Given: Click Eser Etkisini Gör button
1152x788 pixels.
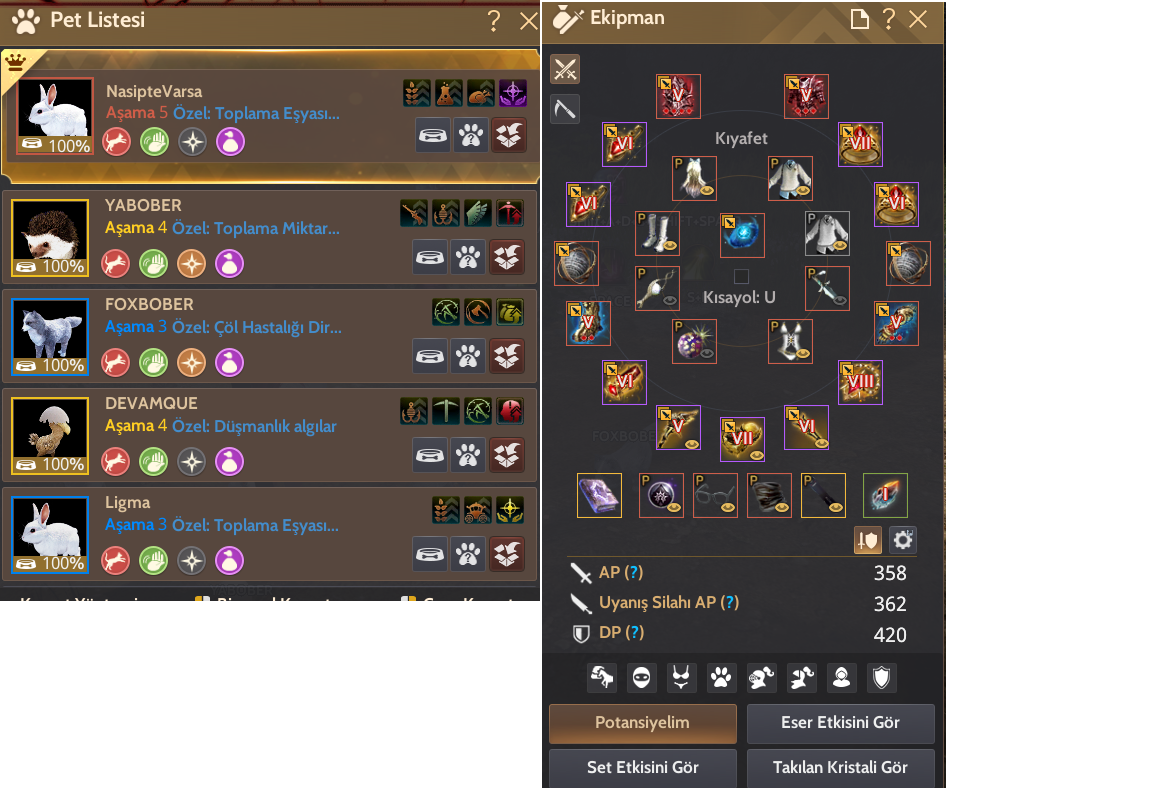Looking at the screenshot, I should click(840, 723).
